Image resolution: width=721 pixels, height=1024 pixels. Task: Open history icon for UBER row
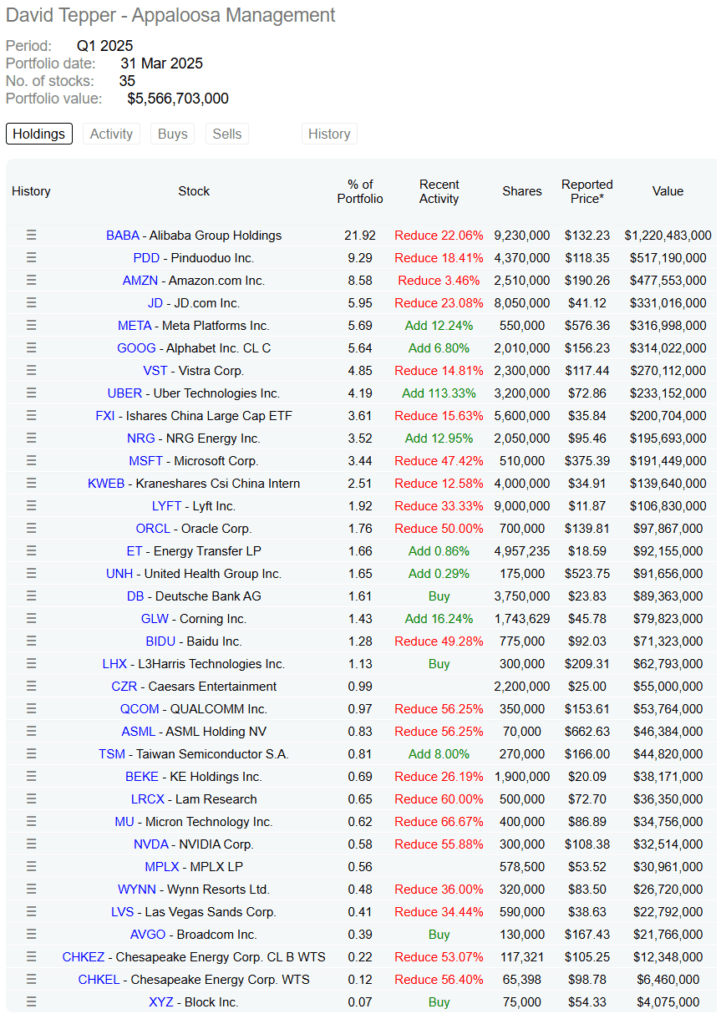pos(31,392)
